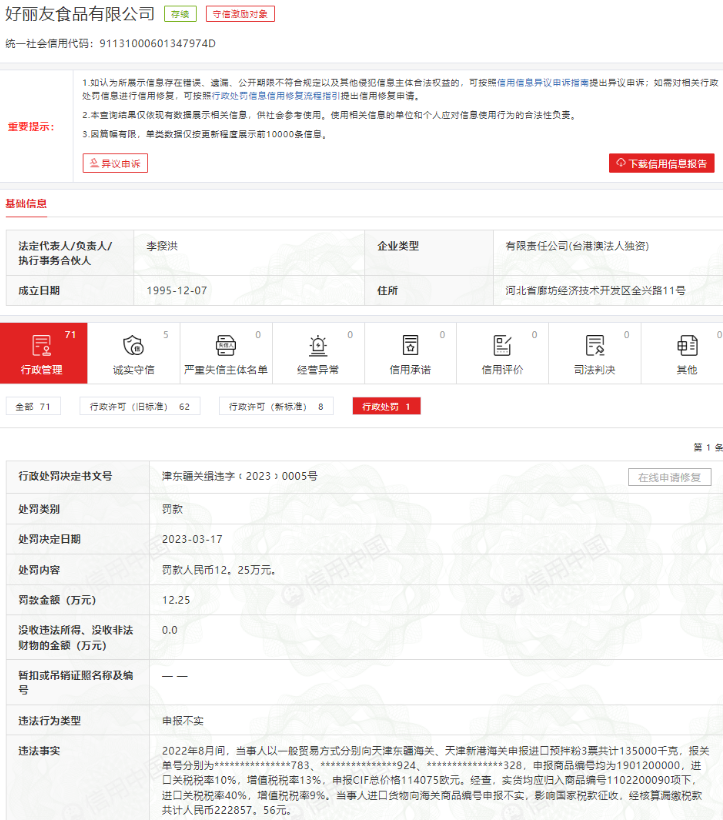Click the 在线申请修复 button
Screen dimensions: 723x820
669,477
